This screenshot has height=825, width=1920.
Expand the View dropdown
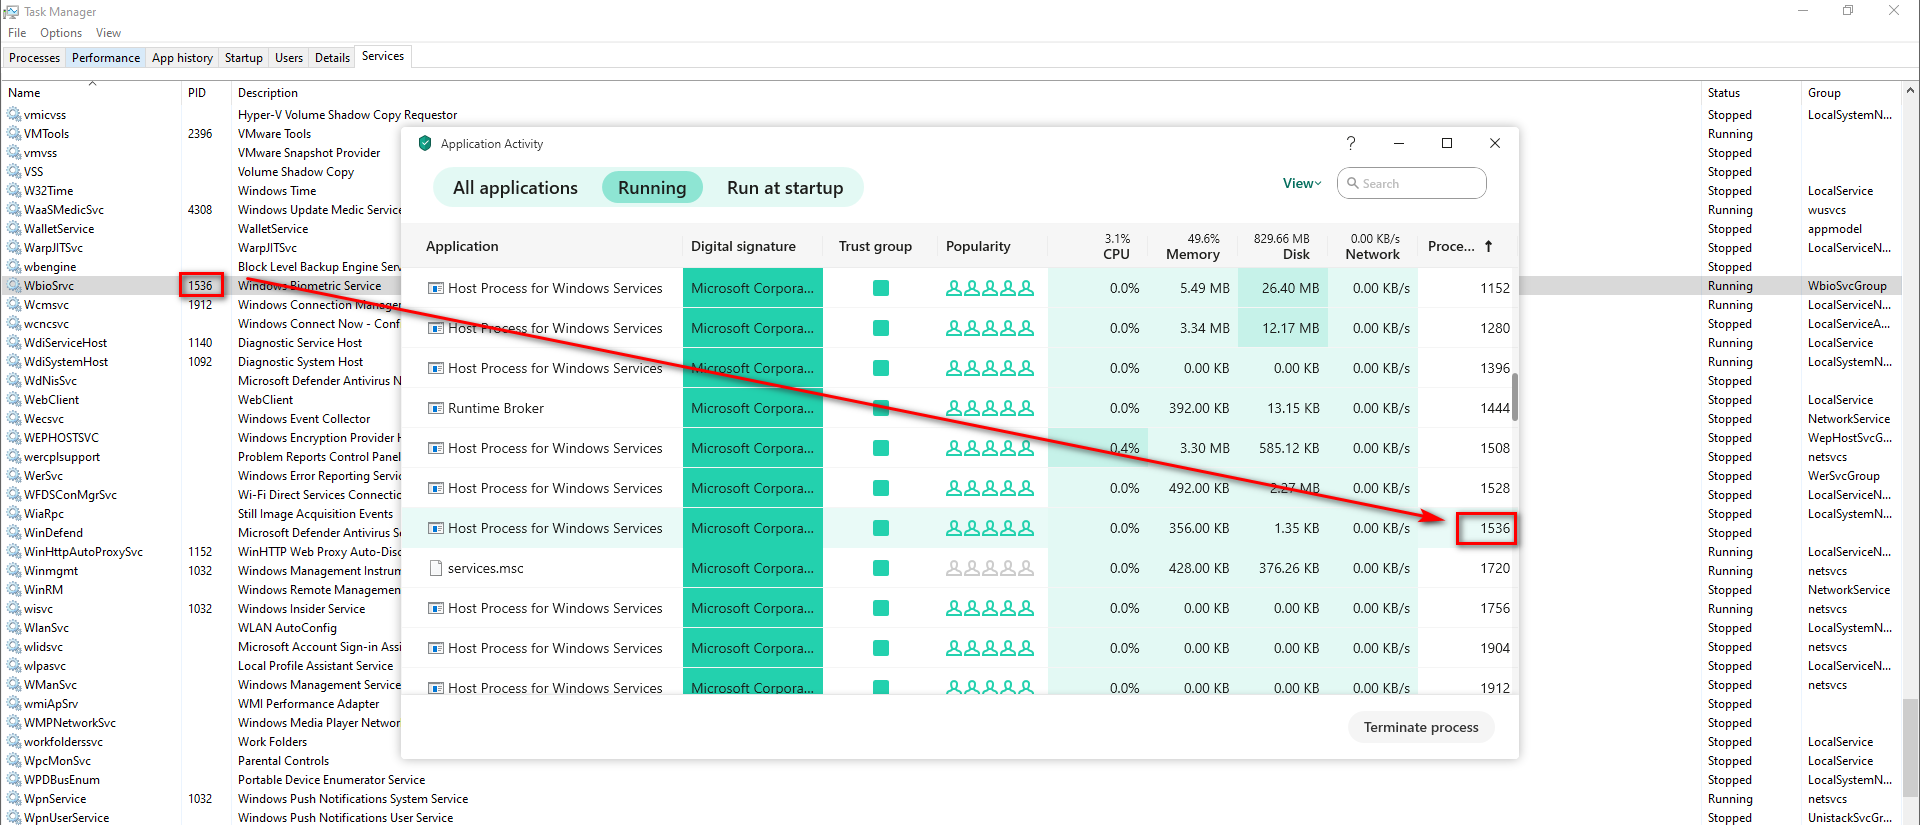(x=1302, y=183)
